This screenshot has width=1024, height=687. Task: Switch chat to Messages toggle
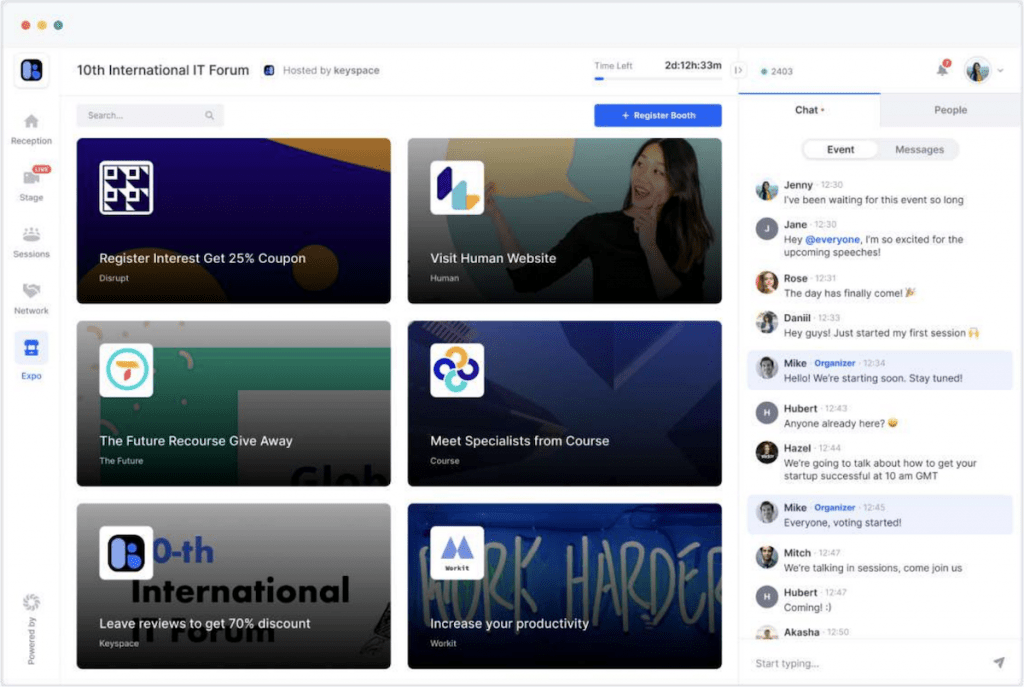point(919,150)
